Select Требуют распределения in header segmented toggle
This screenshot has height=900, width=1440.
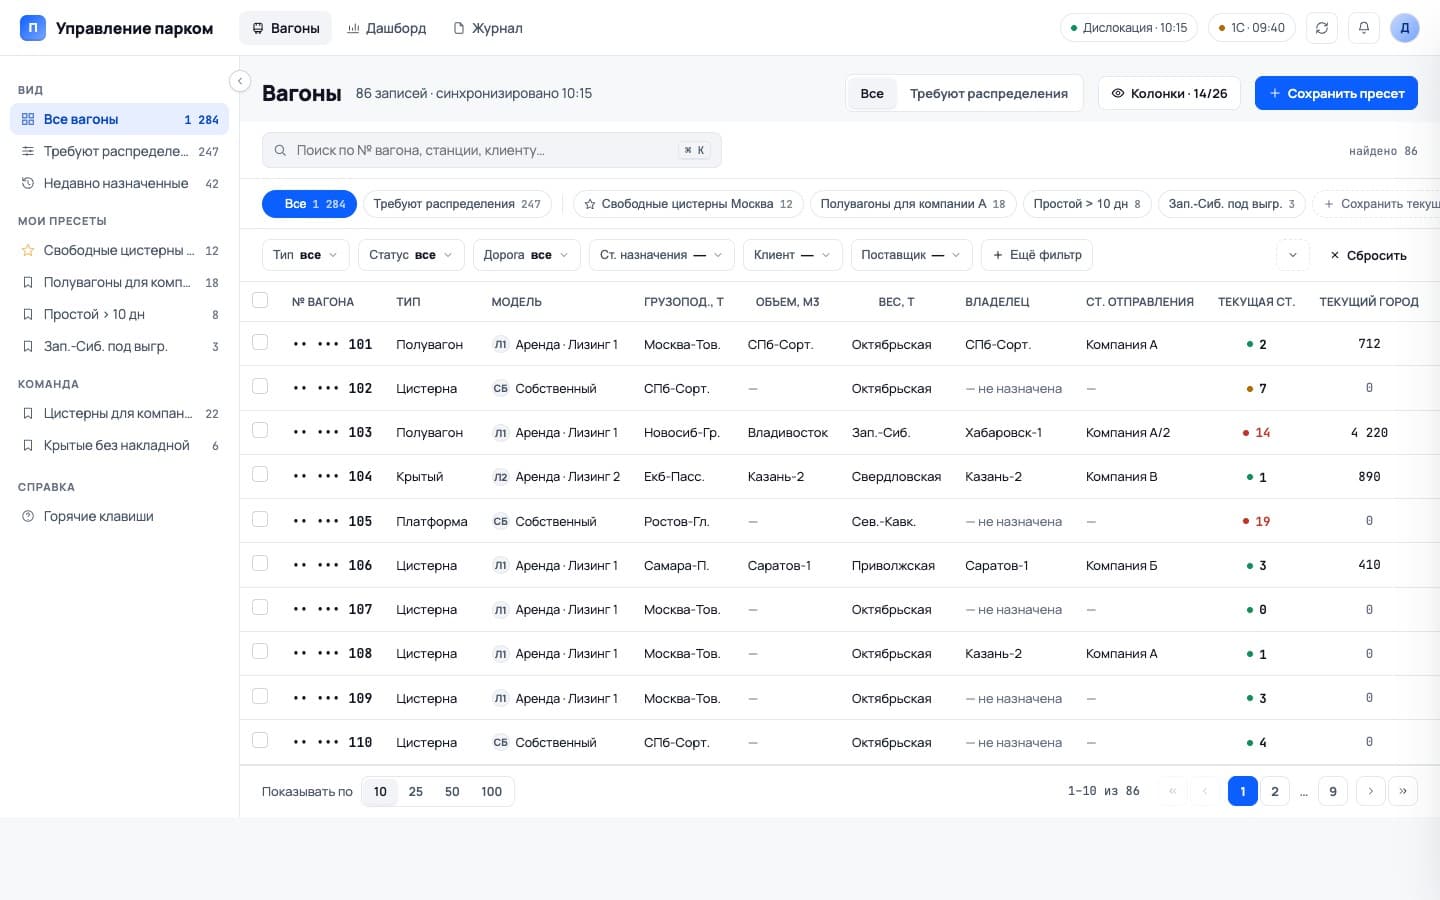coord(989,93)
